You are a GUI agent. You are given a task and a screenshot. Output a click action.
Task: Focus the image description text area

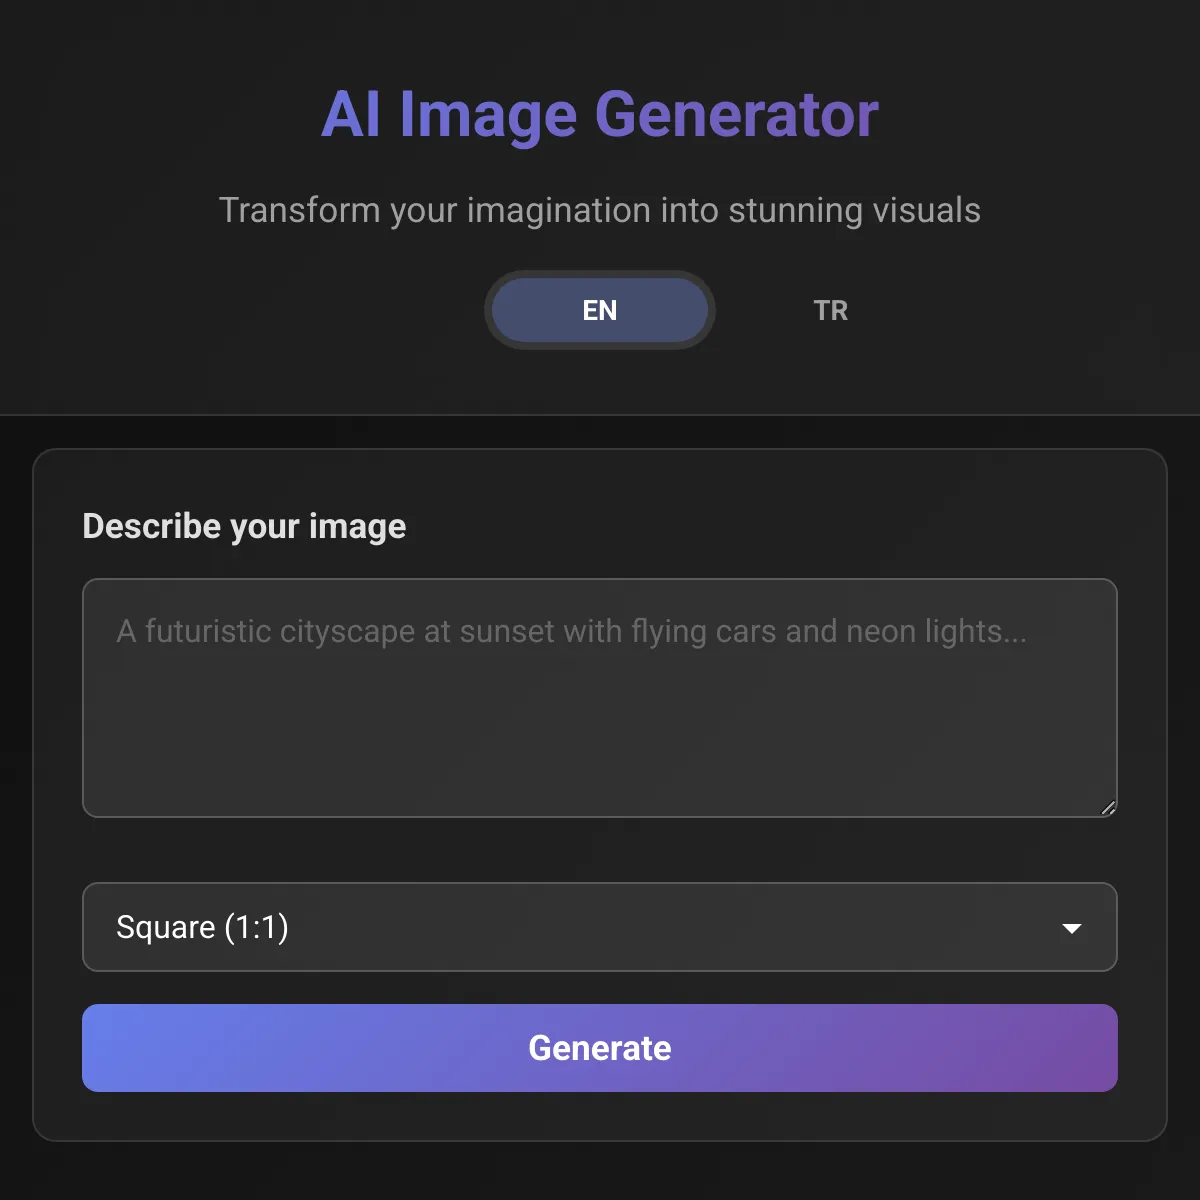[600, 698]
